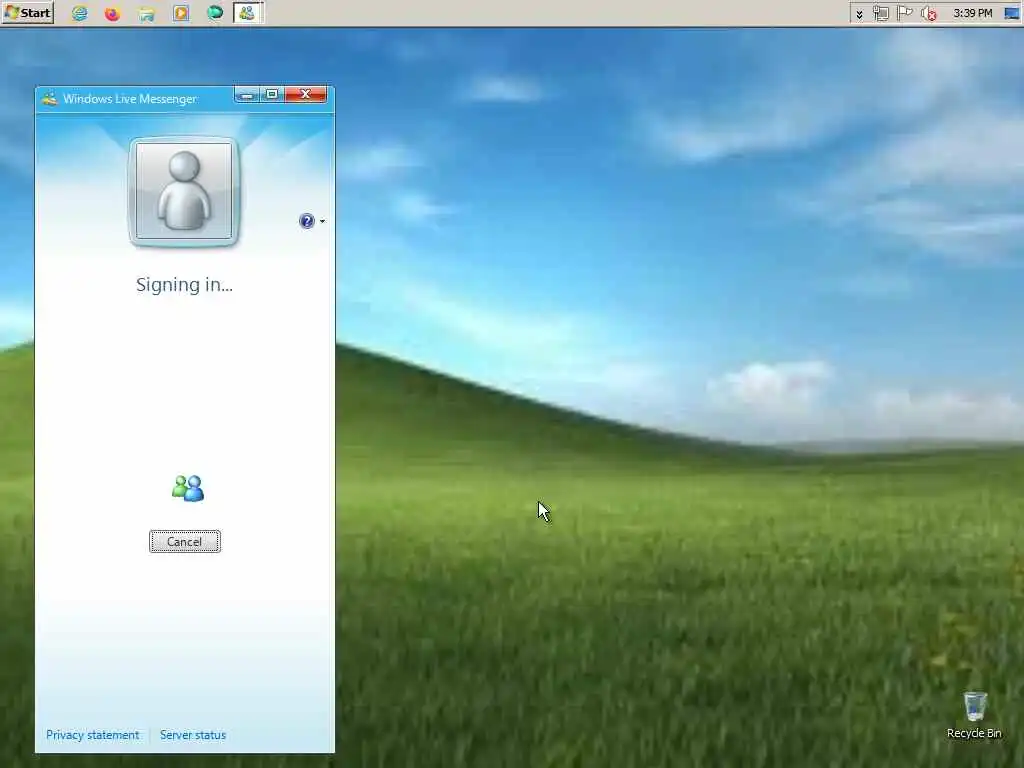Click the Signing in... status text
Image resolution: width=1024 pixels, height=768 pixels.
[184, 285]
